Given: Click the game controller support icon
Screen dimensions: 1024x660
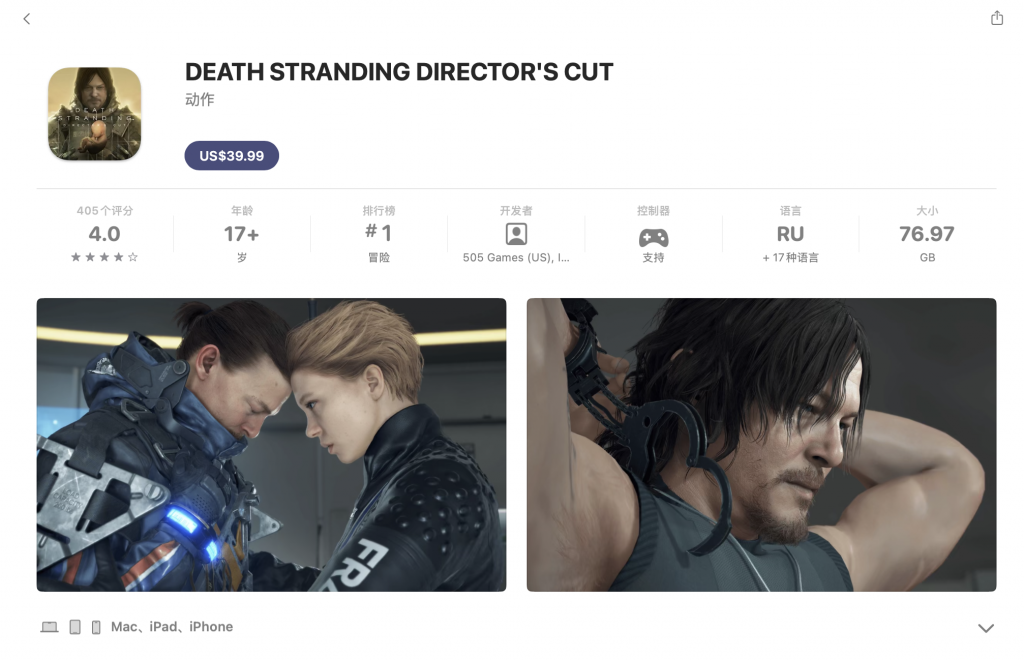Looking at the screenshot, I should pos(653,237).
